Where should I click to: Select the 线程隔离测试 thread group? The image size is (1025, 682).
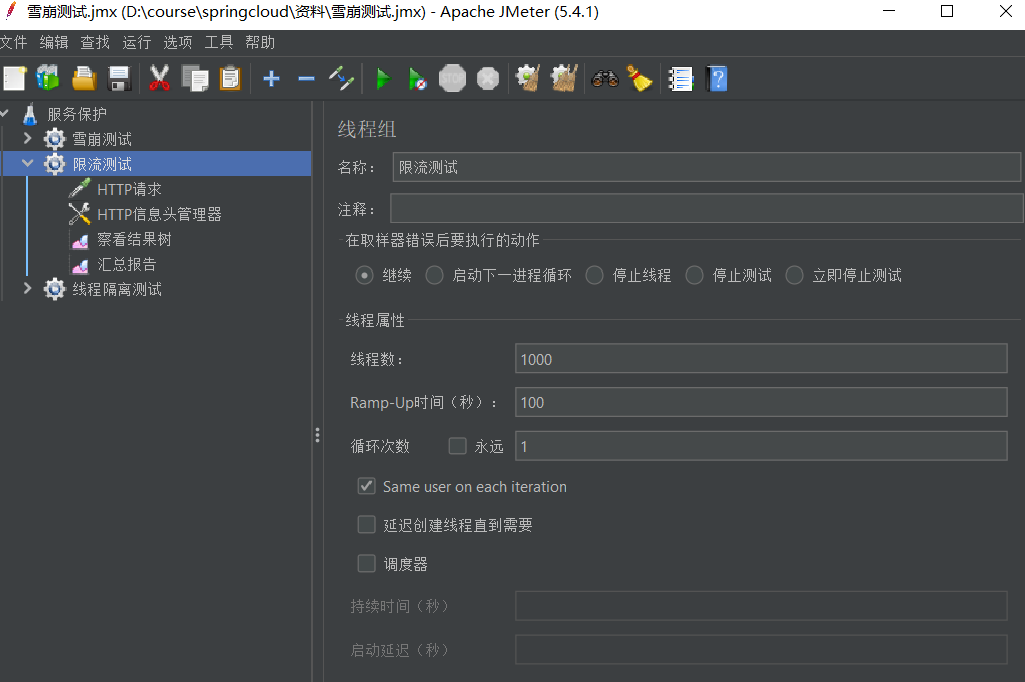(x=117, y=289)
